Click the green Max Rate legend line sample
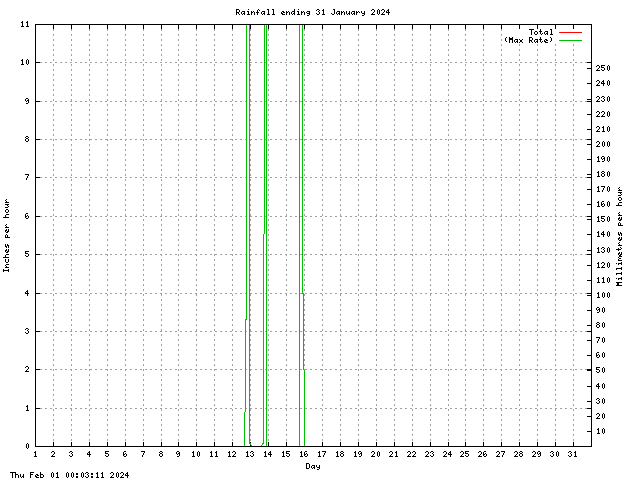The height and width of the screenshot is (480, 640). [571, 40]
